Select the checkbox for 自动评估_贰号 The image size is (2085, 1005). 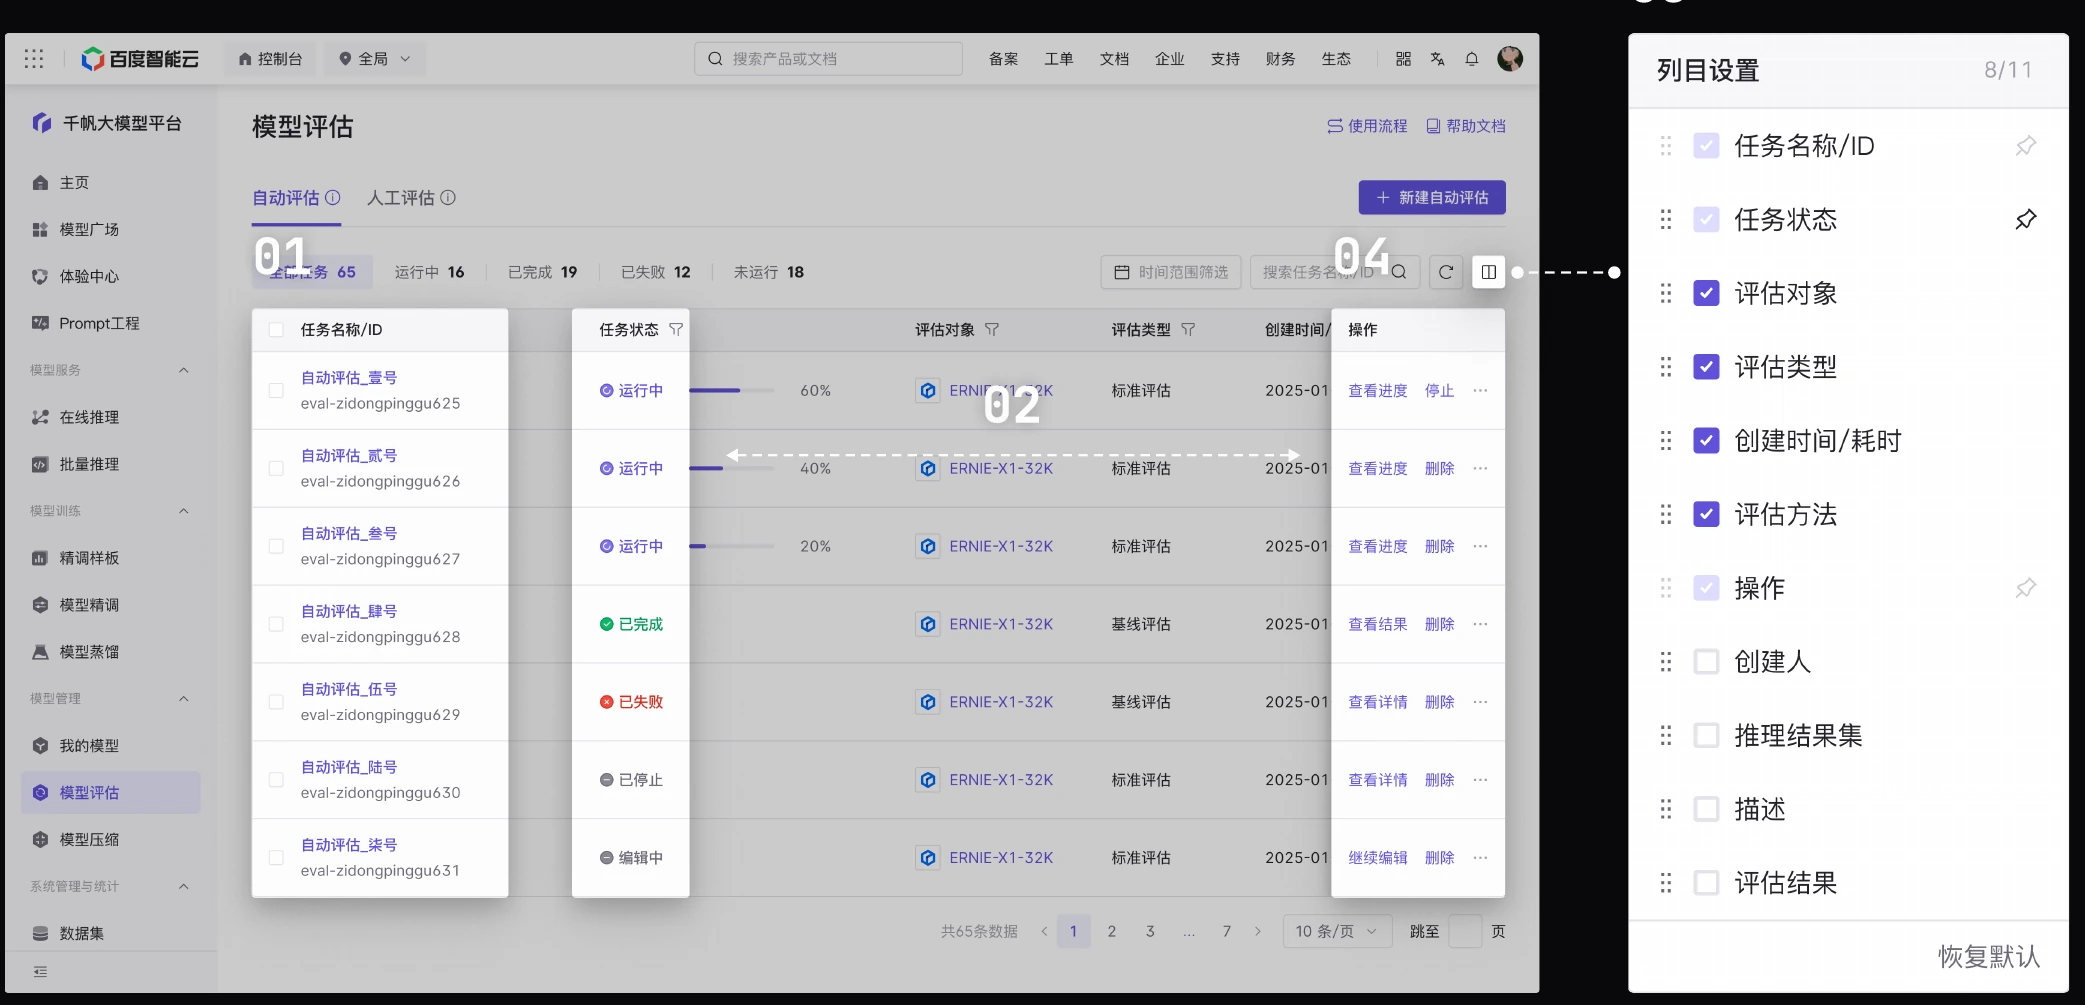point(276,469)
